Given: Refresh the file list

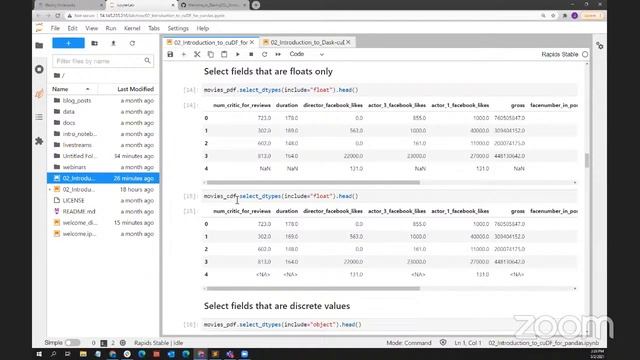Looking at the screenshot, I should [x=132, y=43].
